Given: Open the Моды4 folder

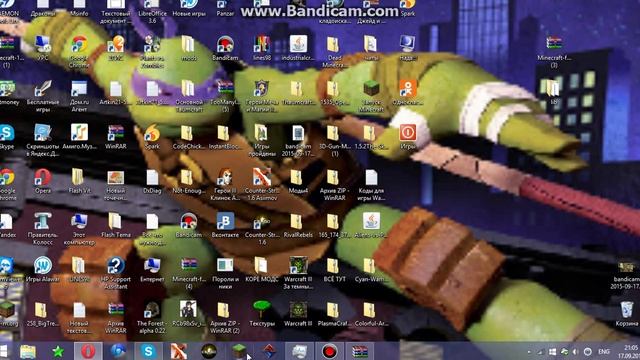Looking at the screenshot, I should pos(298,181).
